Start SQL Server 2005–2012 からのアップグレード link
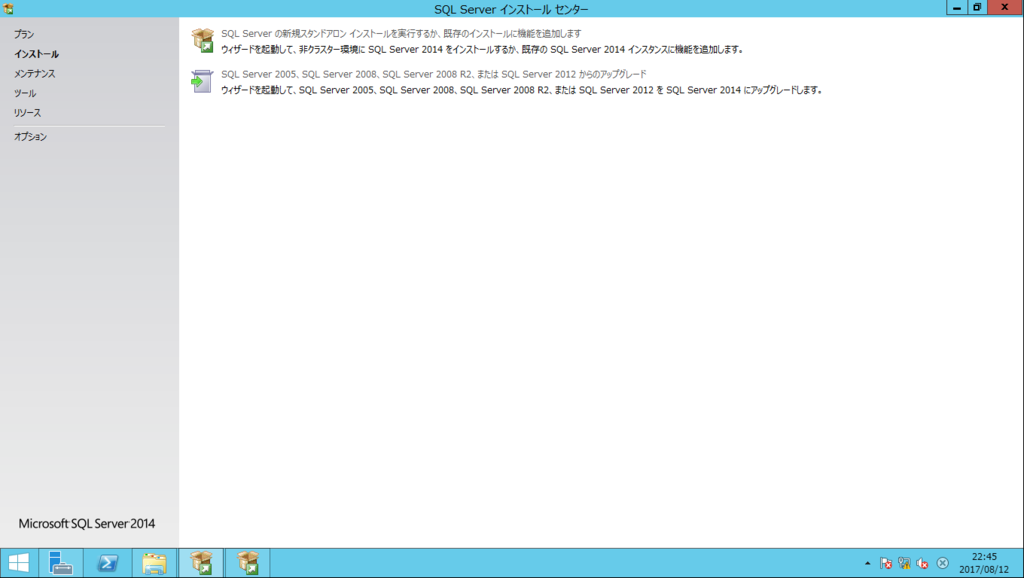Viewport: 1024px width, 578px height. tap(433, 74)
